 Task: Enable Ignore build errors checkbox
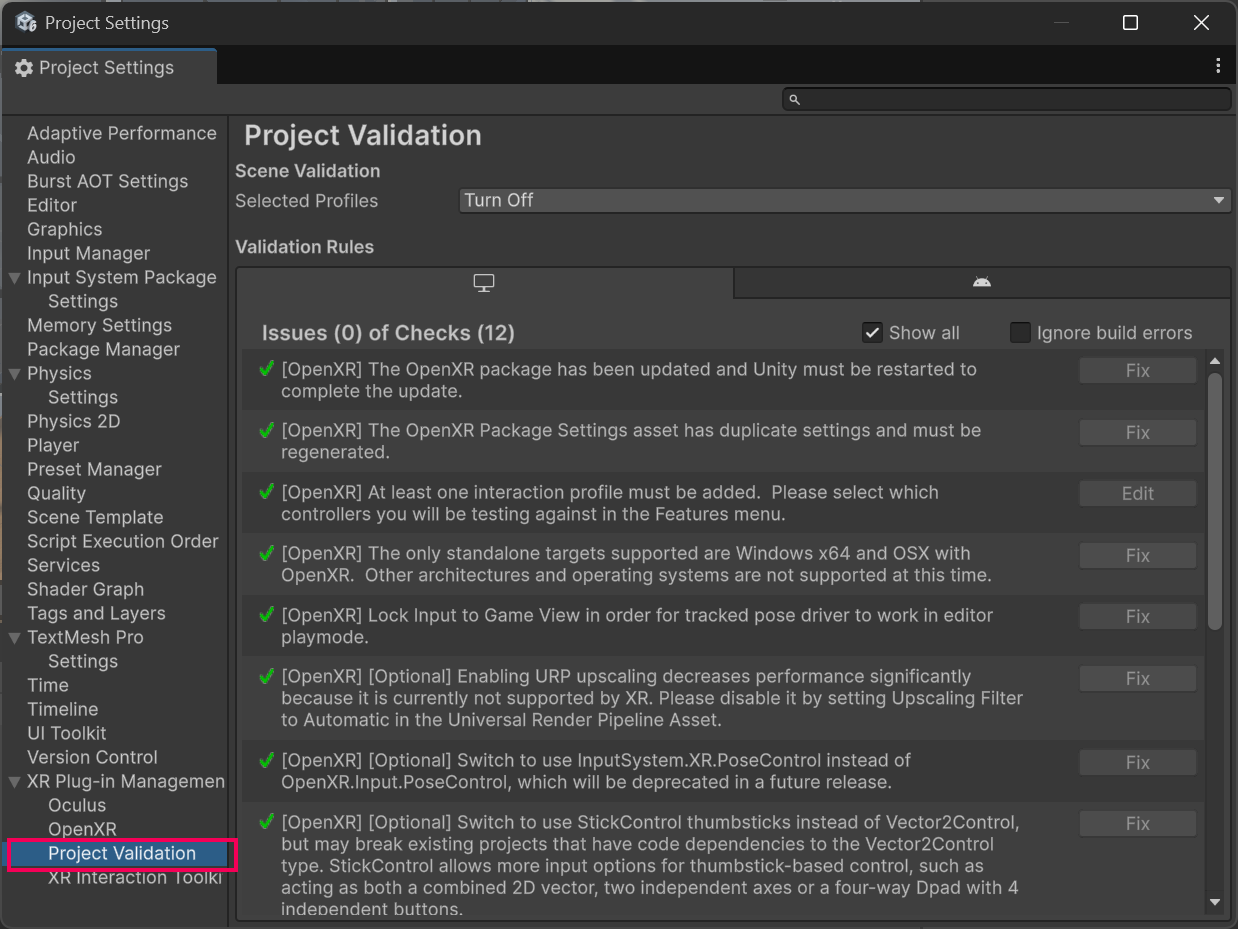(1020, 333)
